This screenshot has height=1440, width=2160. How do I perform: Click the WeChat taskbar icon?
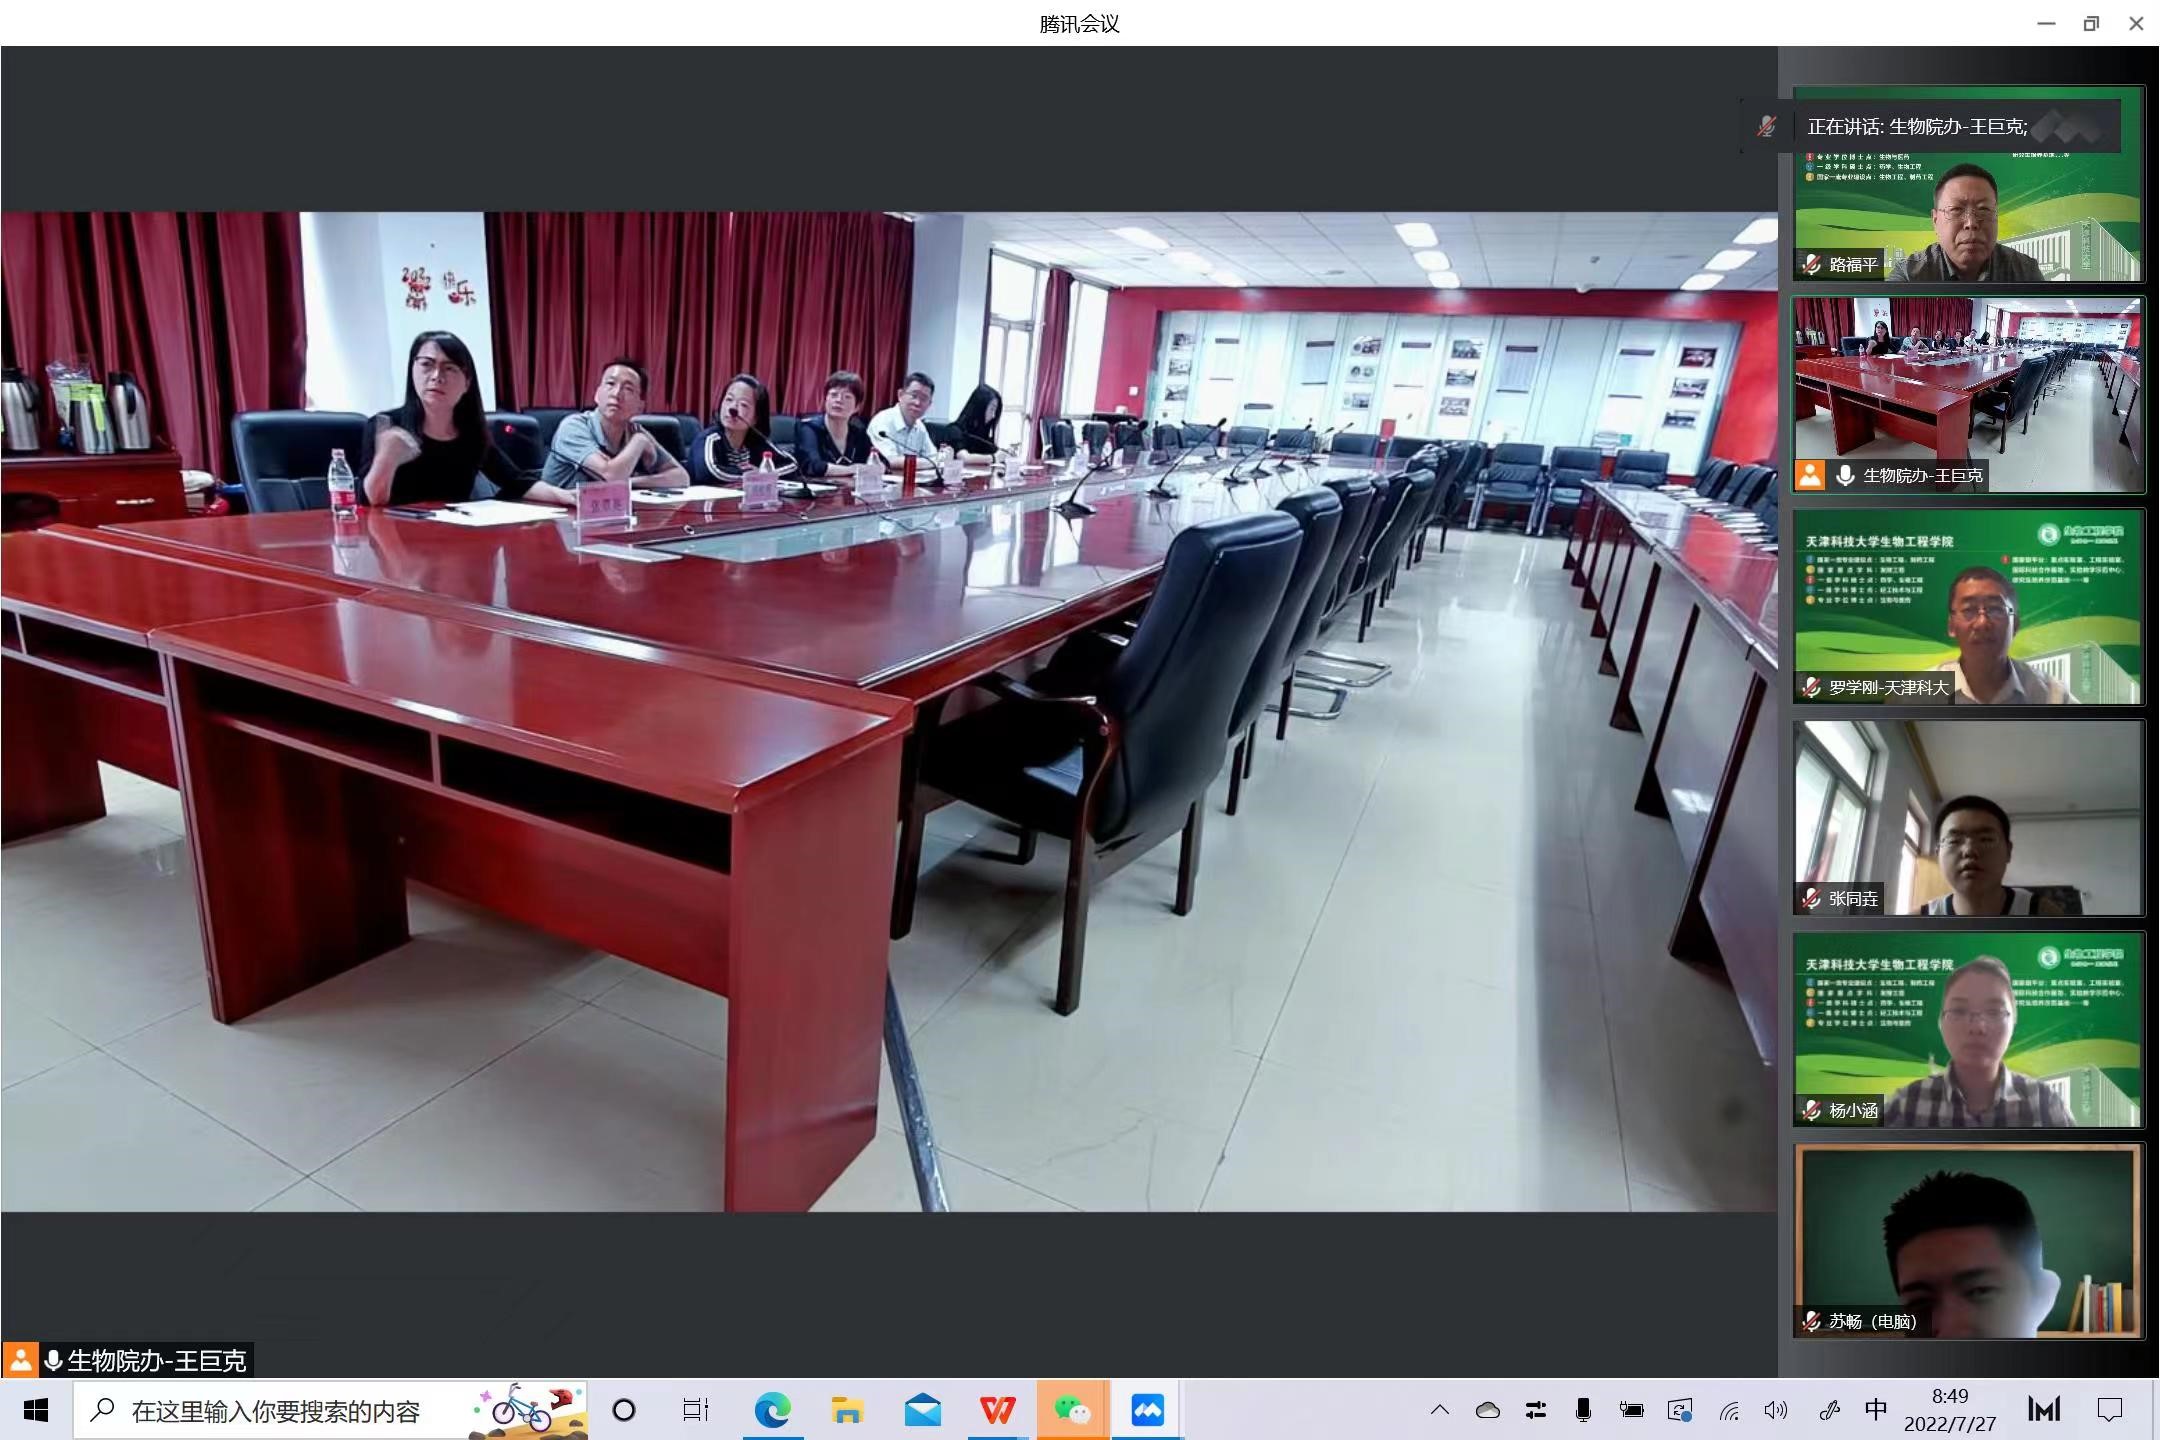1072,1410
